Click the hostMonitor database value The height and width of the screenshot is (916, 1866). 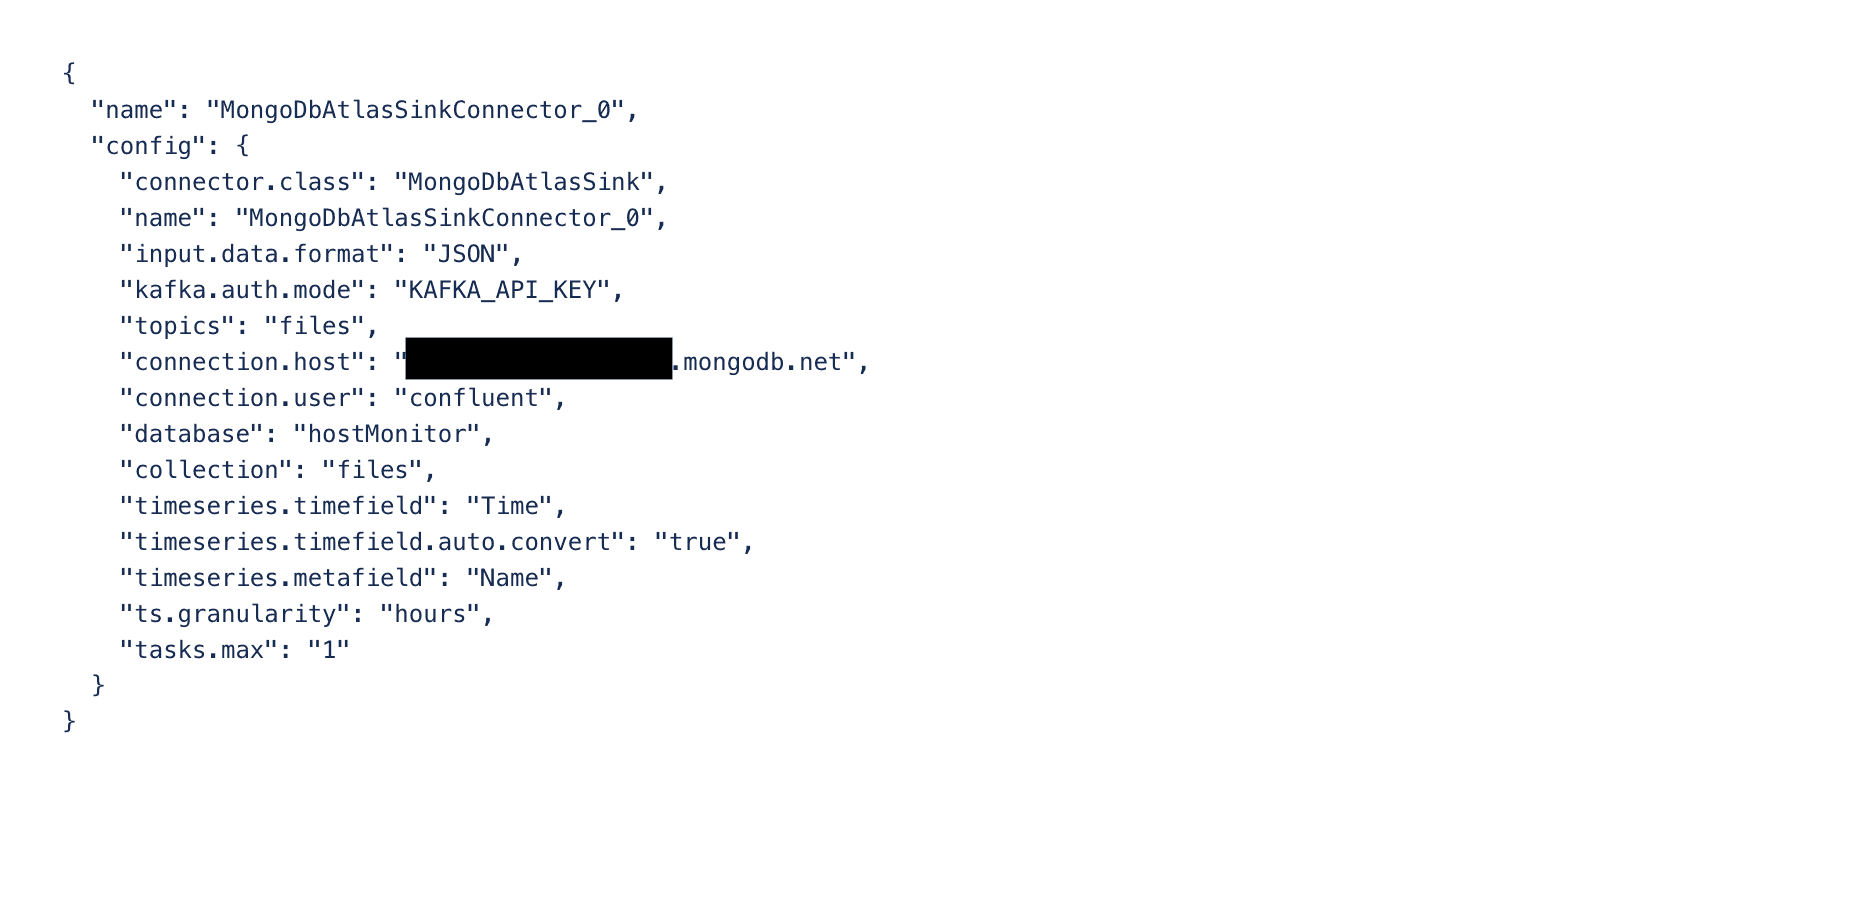pyautogui.click(x=386, y=434)
